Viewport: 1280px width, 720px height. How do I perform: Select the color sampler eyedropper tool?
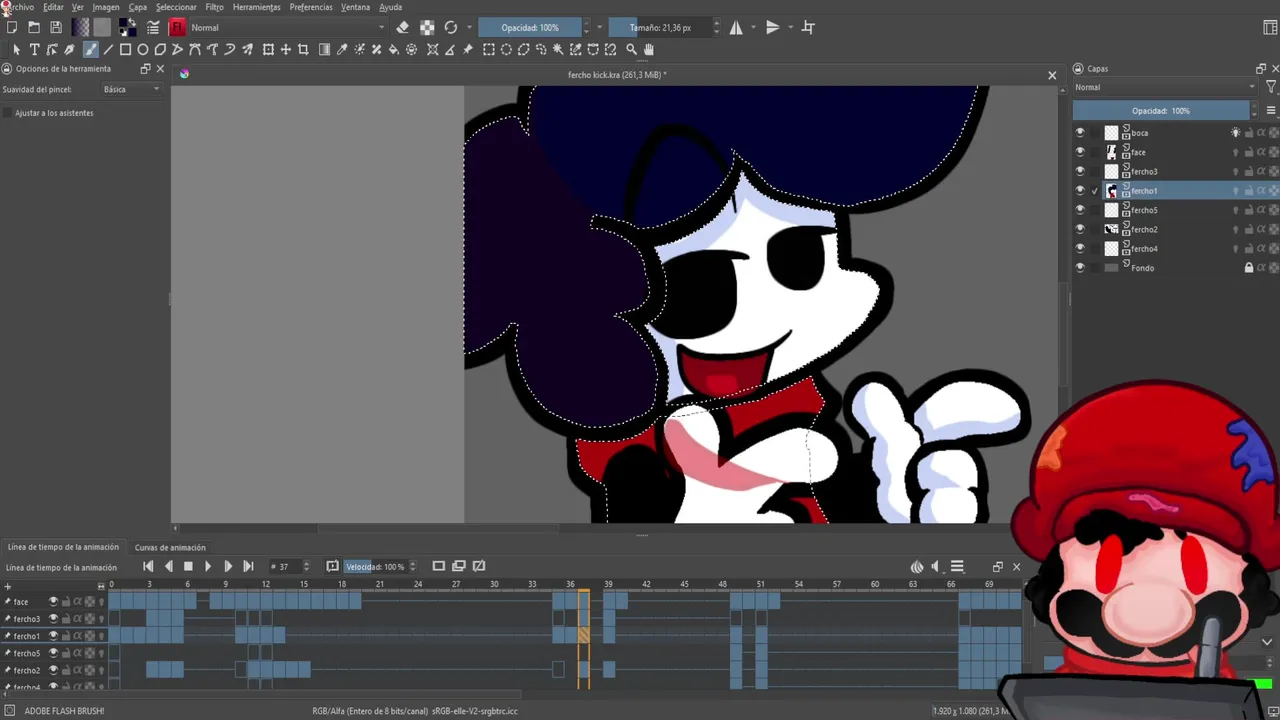342,49
